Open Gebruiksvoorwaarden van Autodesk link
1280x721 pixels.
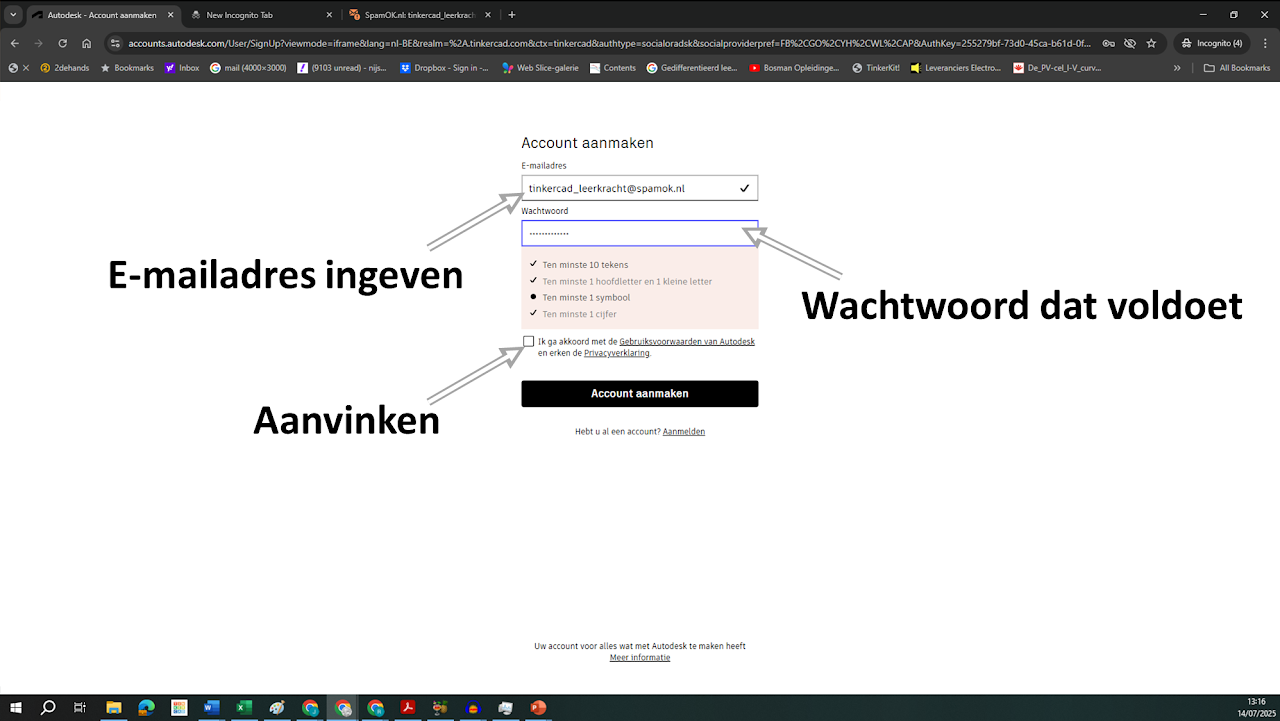click(x=687, y=341)
